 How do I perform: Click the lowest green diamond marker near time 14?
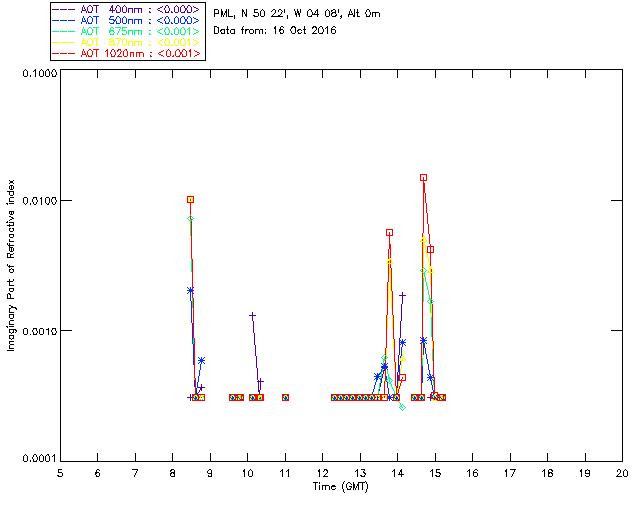coord(402,407)
